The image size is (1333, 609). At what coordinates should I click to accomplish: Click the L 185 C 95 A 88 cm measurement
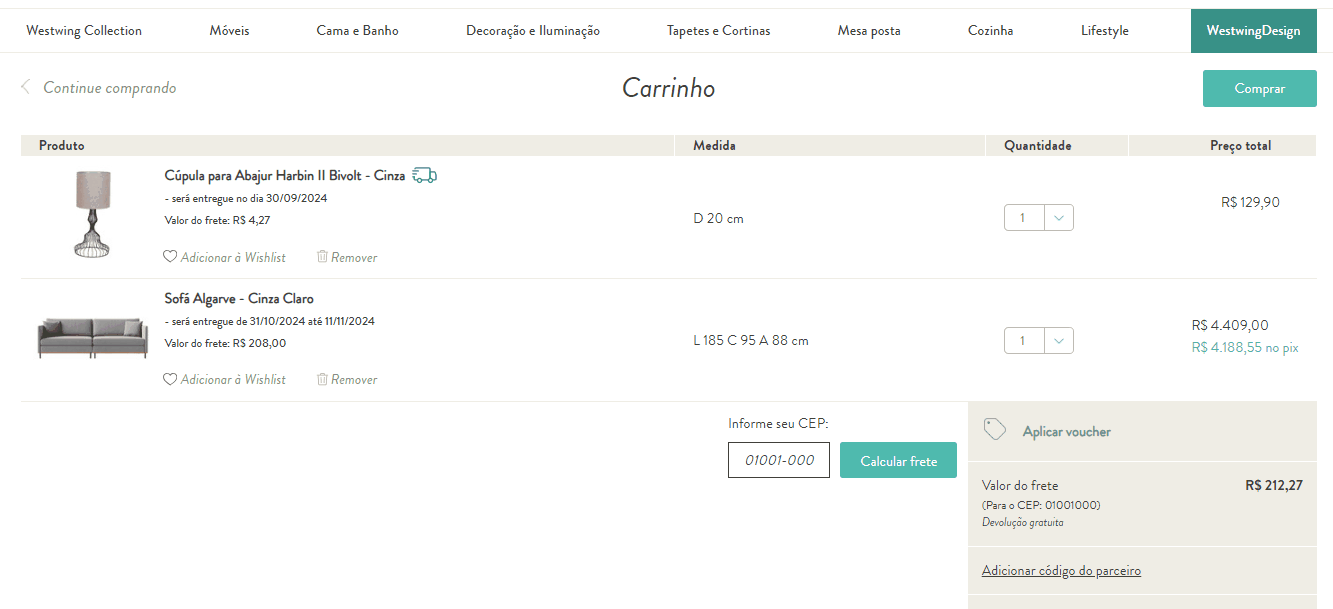pyautogui.click(x=751, y=340)
